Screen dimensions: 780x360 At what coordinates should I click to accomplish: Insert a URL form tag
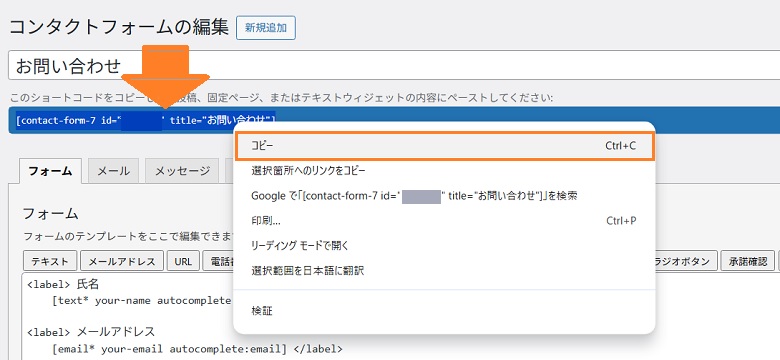point(183,261)
